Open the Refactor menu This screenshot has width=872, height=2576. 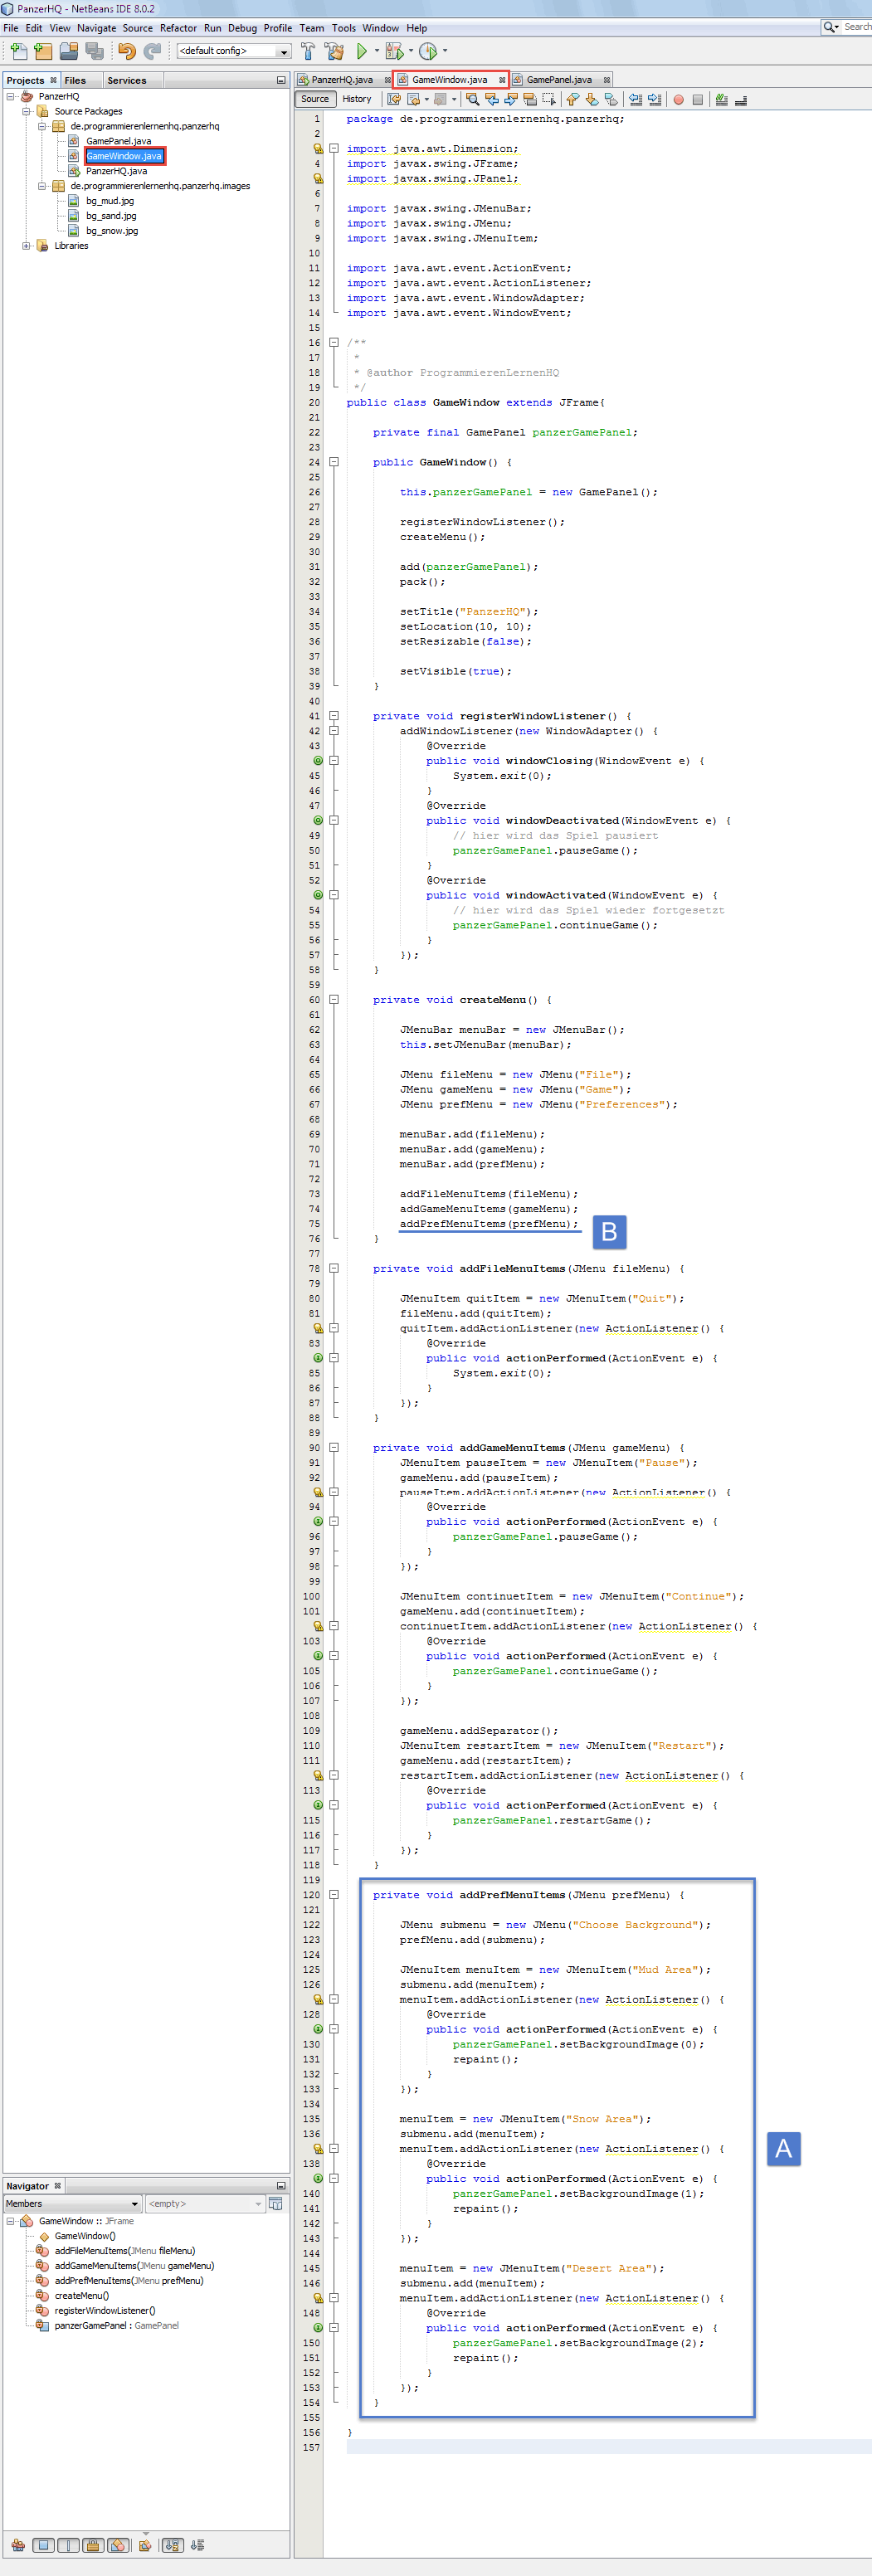[x=178, y=28]
